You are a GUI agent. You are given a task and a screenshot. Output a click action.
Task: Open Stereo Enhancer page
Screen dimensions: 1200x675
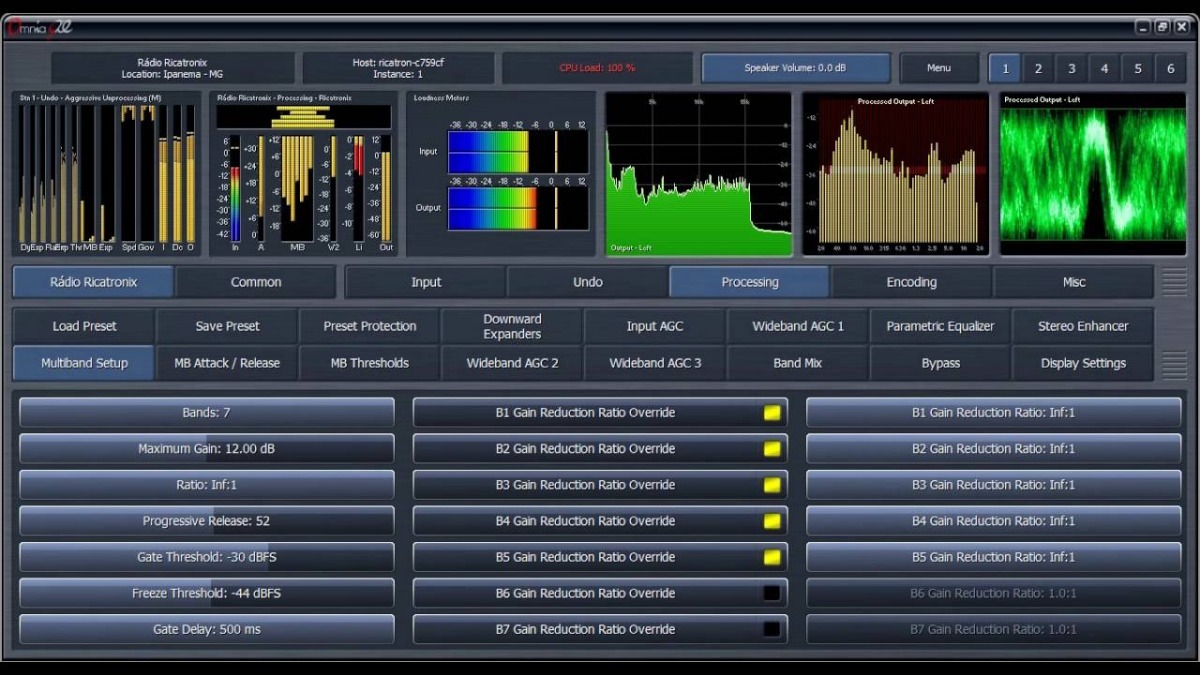coord(1083,326)
